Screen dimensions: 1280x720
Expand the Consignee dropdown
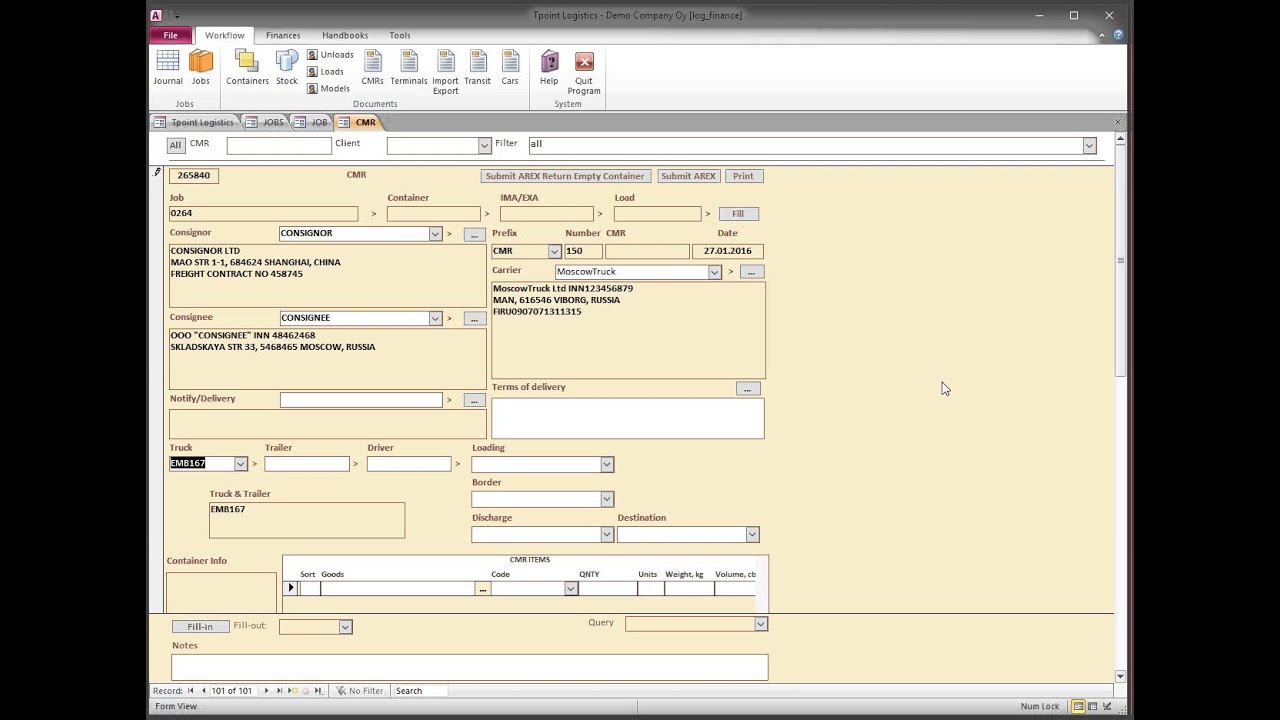(x=435, y=319)
